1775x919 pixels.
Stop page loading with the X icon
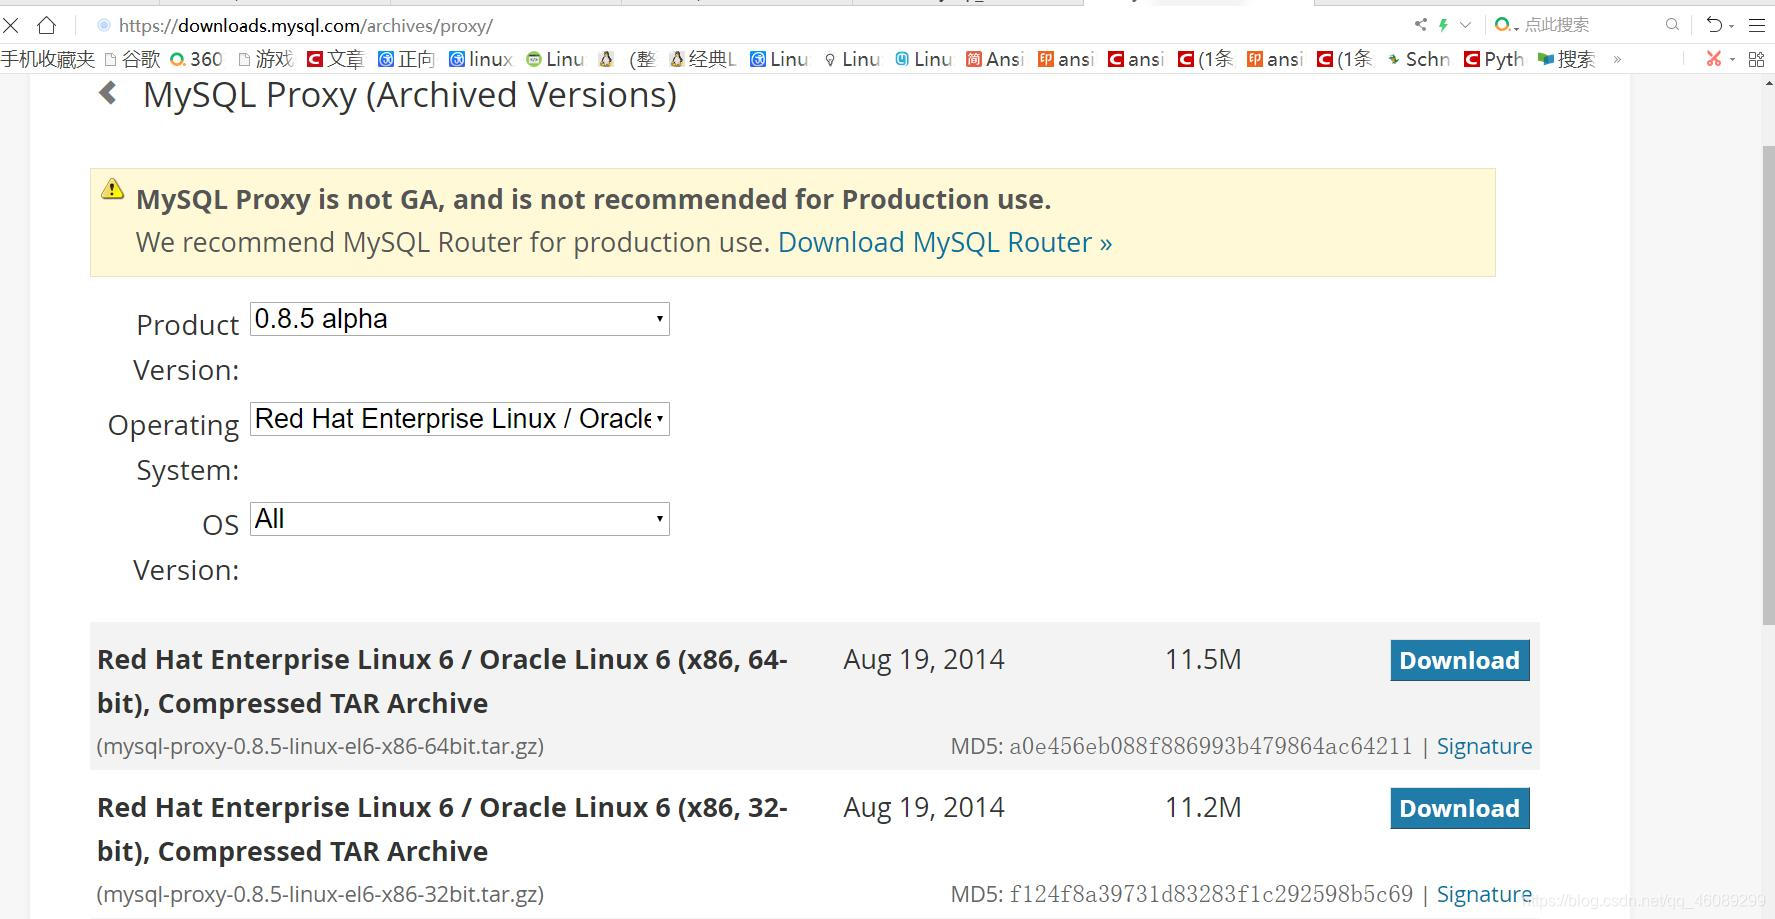tap(11, 25)
